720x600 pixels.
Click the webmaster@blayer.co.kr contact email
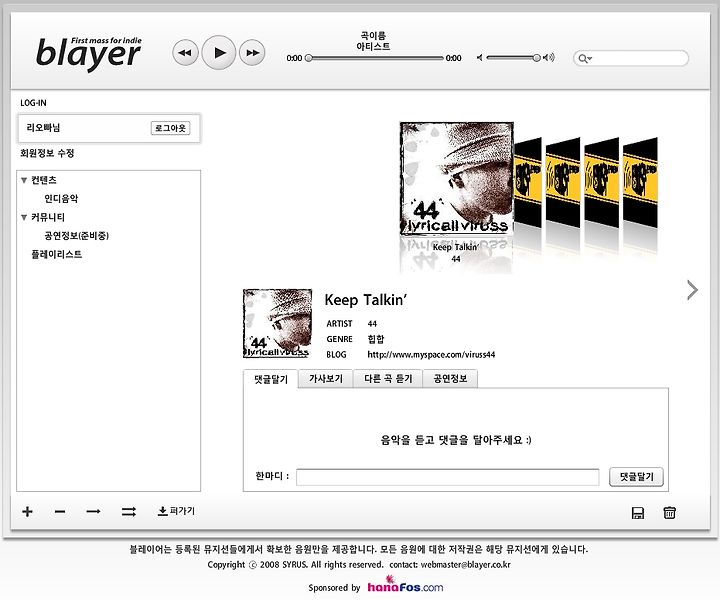tap(466, 565)
